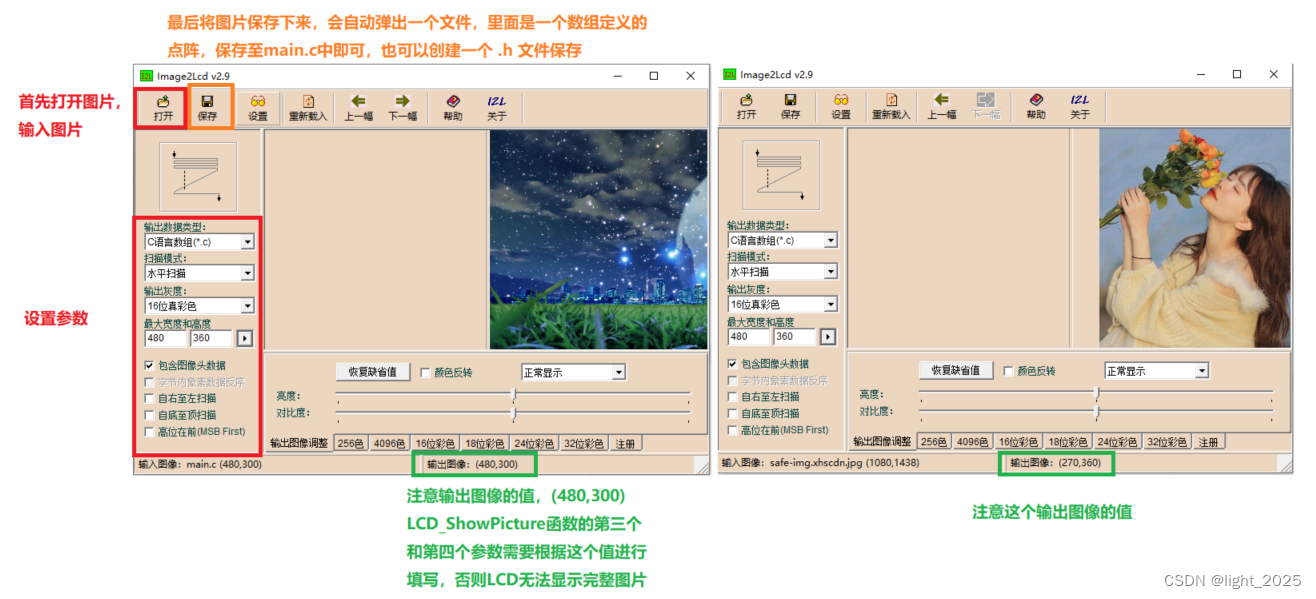
Task: Click max width field 480 in left window
Action: tap(165, 339)
